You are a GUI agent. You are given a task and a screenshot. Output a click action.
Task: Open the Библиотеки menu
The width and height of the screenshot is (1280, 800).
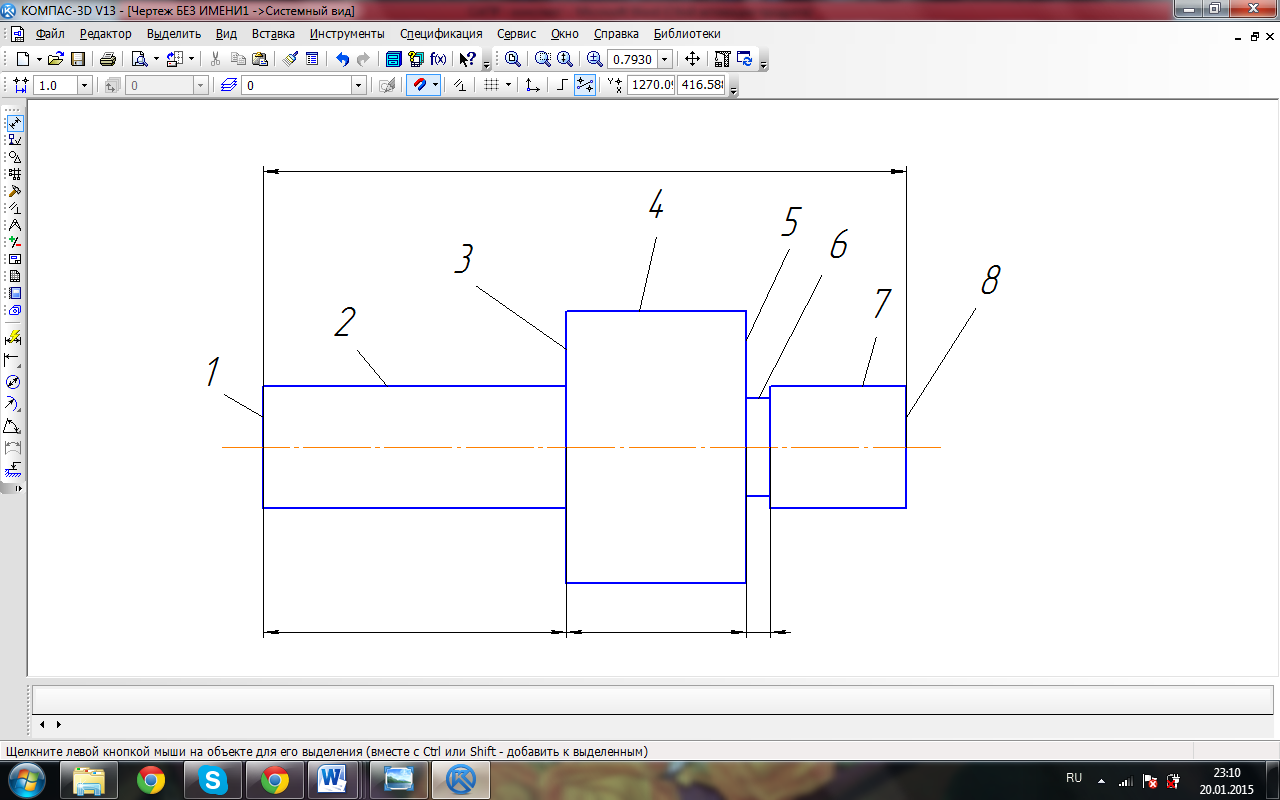[687, 33]
